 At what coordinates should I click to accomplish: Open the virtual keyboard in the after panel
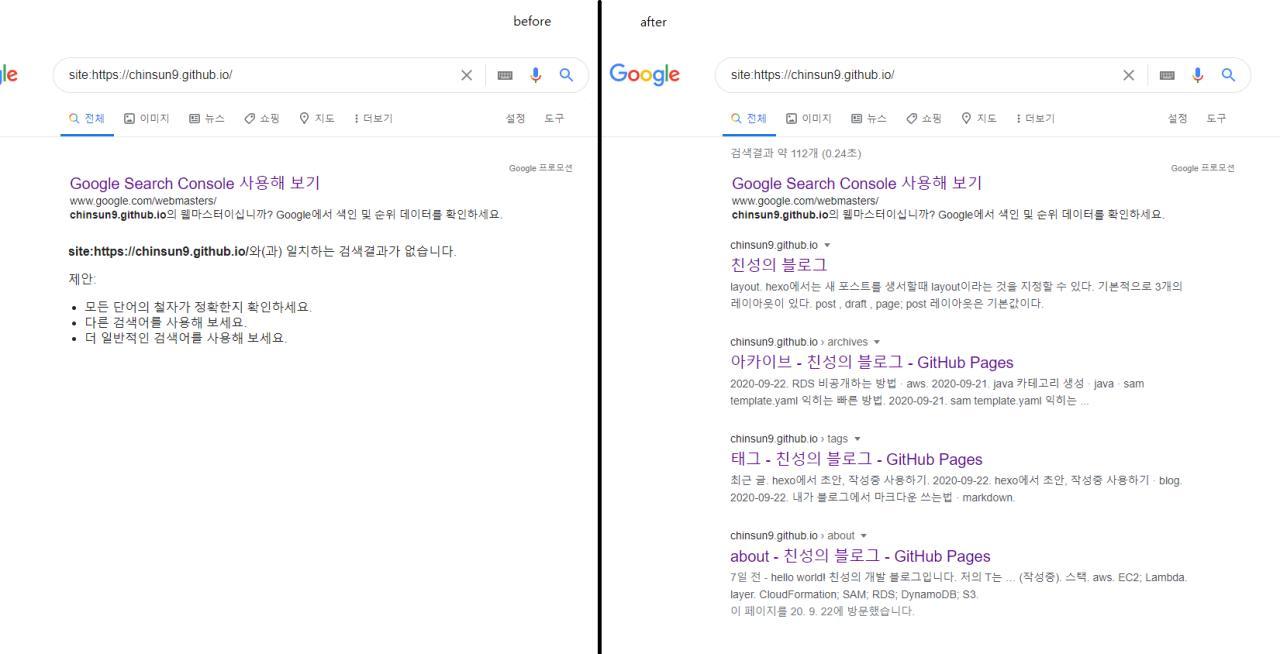coord(1167,75)
